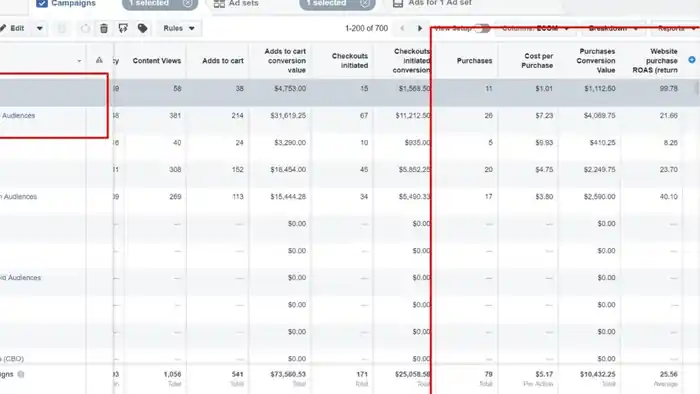
Task: Expand the Edit dropdown arrow
Action: (x=40, y=28)
